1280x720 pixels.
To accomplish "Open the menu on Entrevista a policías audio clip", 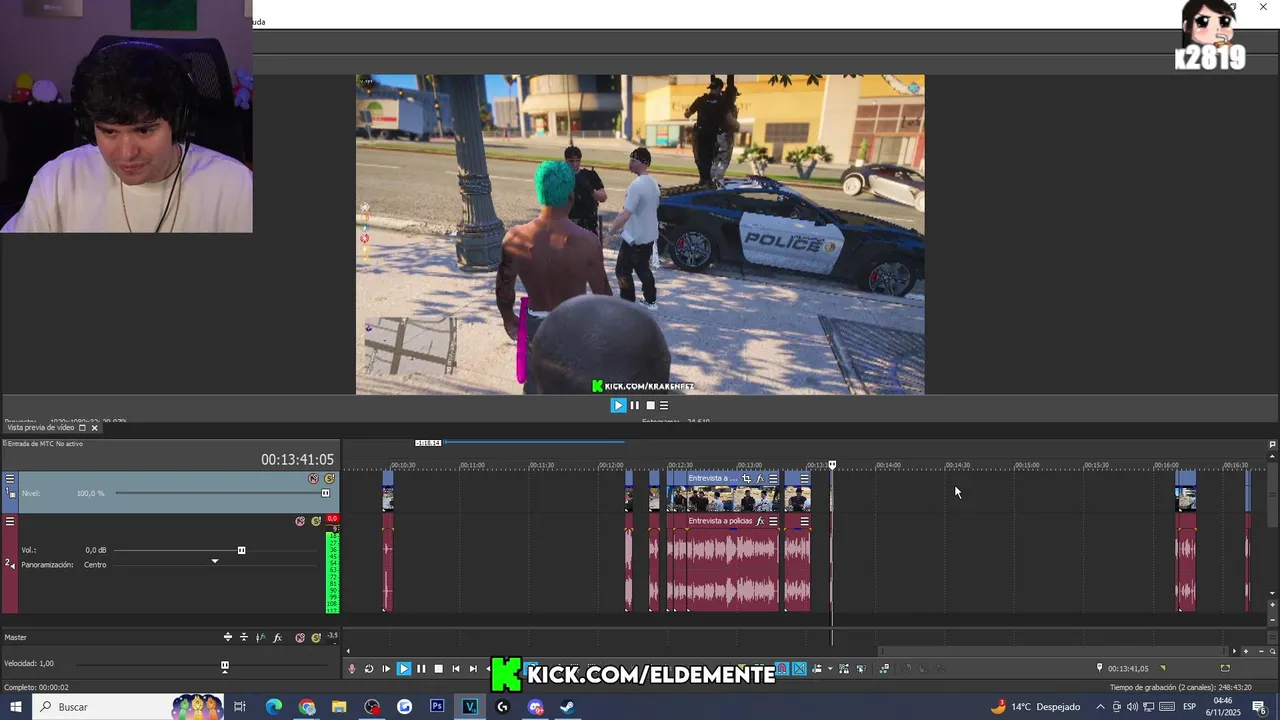I will pos(773,521).
